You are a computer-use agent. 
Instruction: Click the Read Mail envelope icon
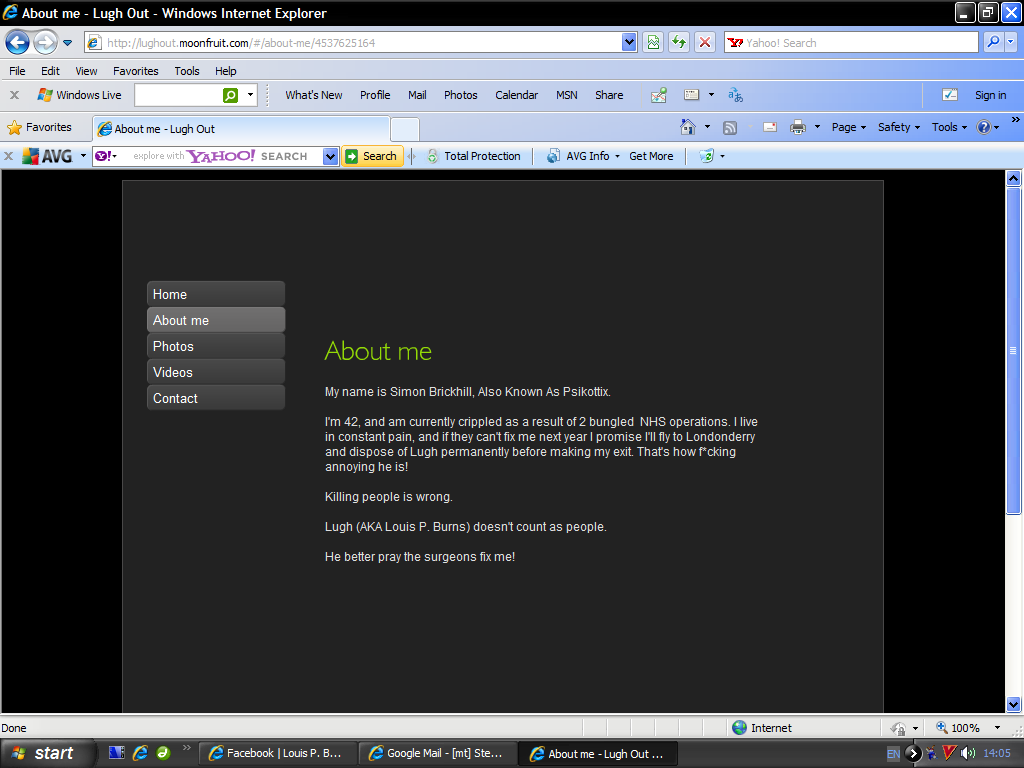tap(770, 127)
